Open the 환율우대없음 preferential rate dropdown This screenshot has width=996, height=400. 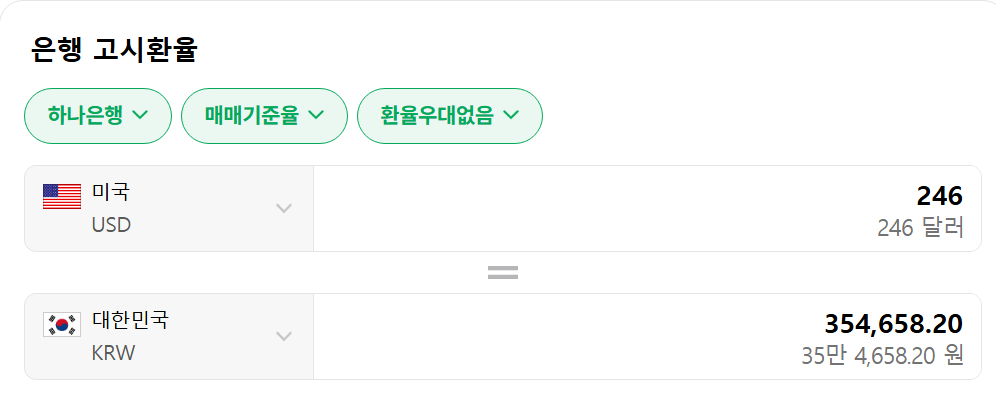click(x=449, y=116)
